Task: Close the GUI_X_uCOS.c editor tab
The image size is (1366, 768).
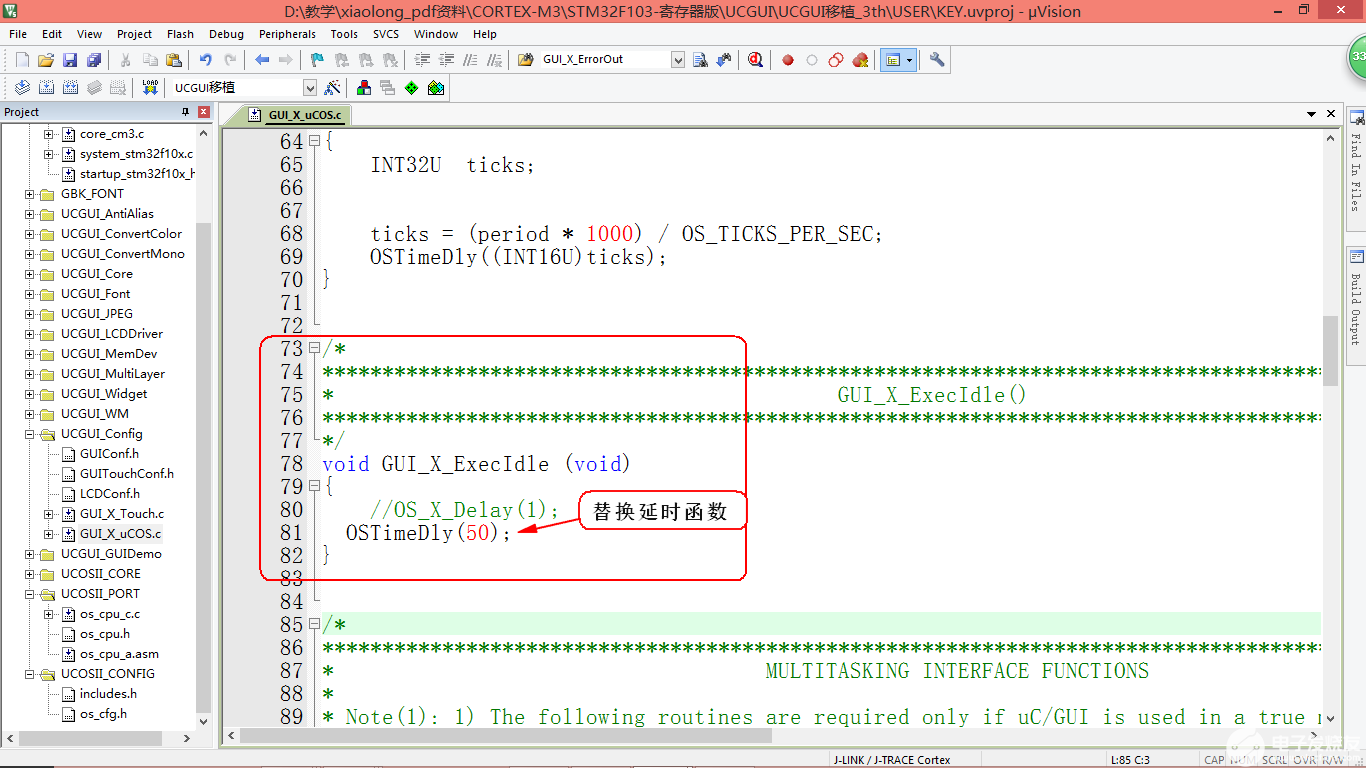Action: pos(1331,114)
